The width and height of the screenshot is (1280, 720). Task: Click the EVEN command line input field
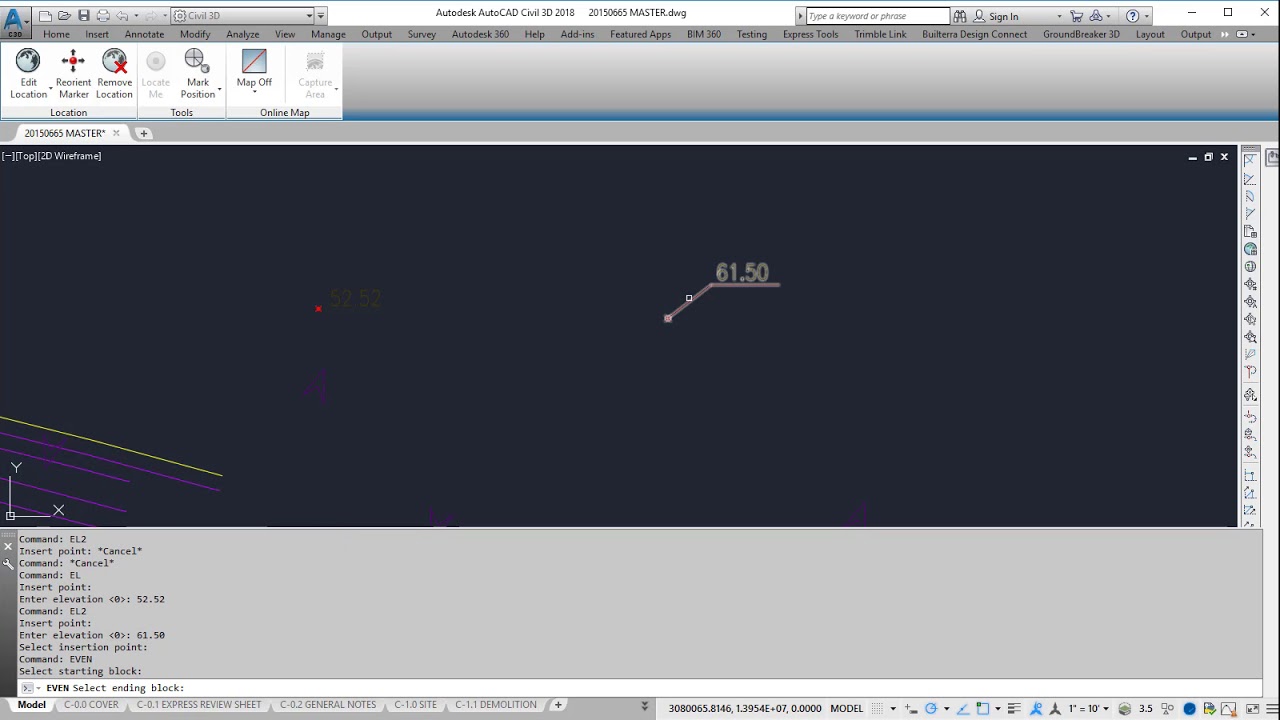pos(640,688)
